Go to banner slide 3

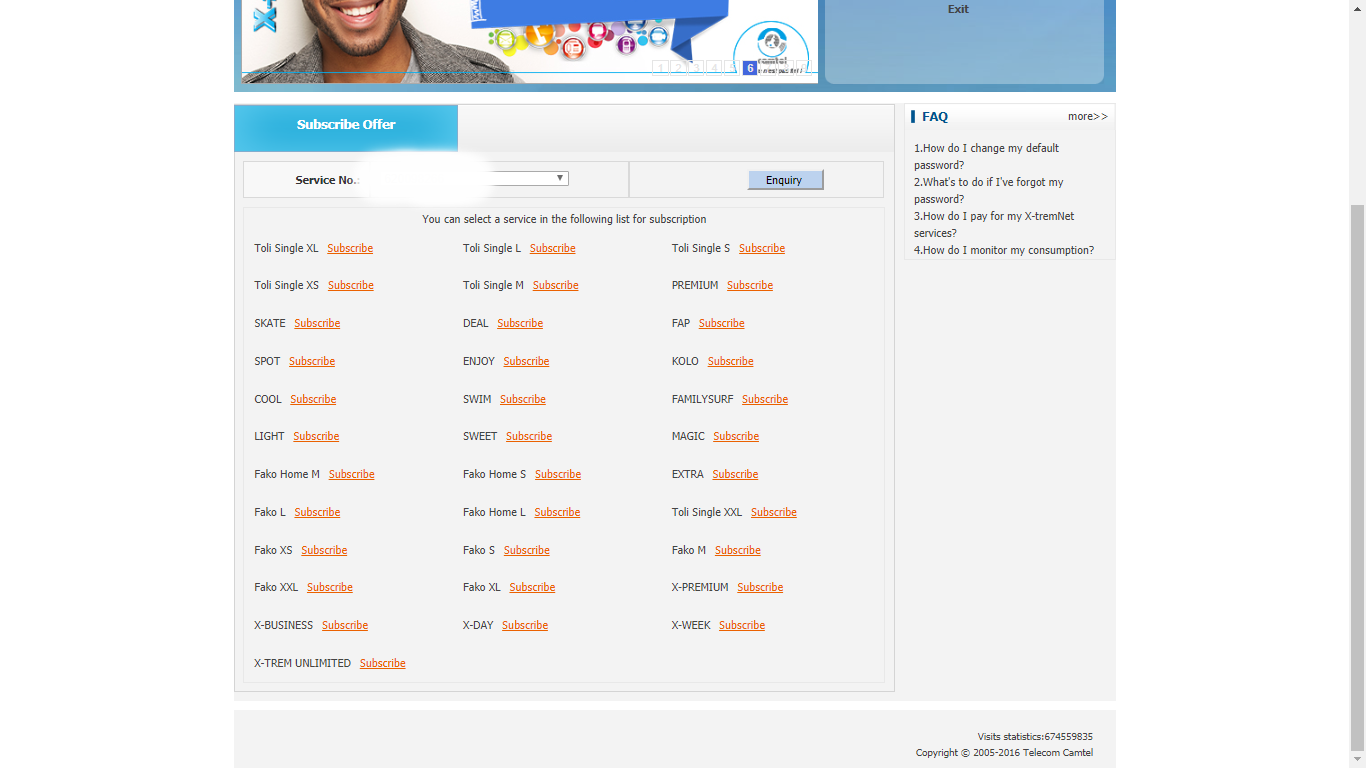pos(696,68)
